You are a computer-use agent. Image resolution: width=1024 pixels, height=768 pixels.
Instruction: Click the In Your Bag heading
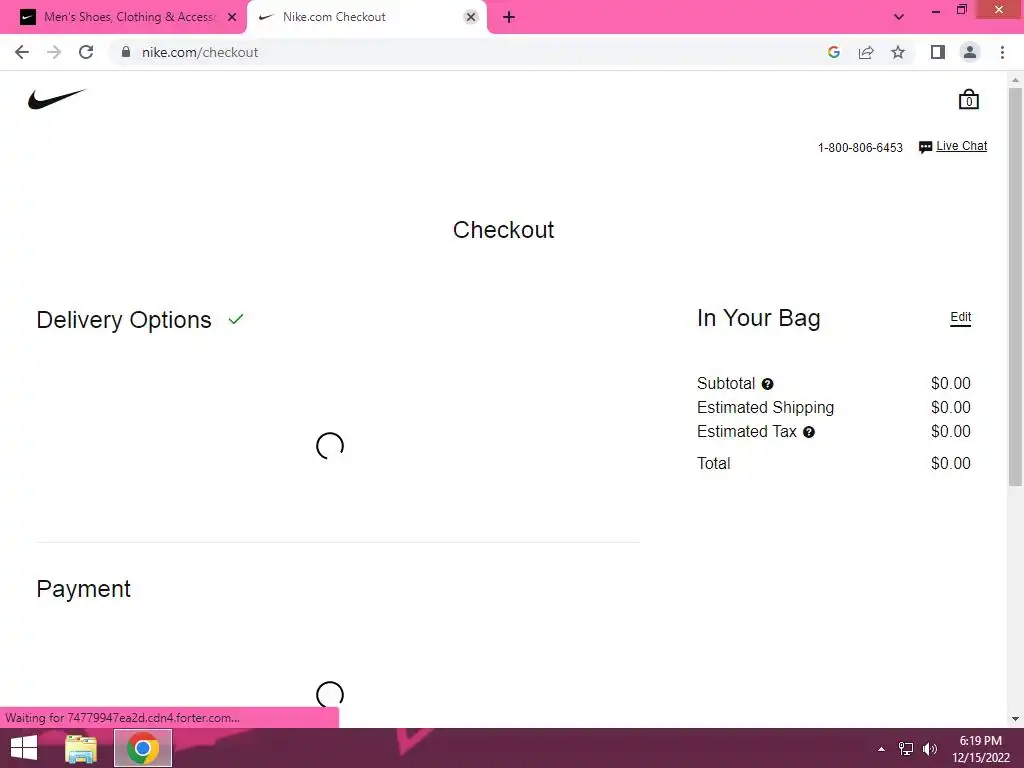[x=758, y=318]
